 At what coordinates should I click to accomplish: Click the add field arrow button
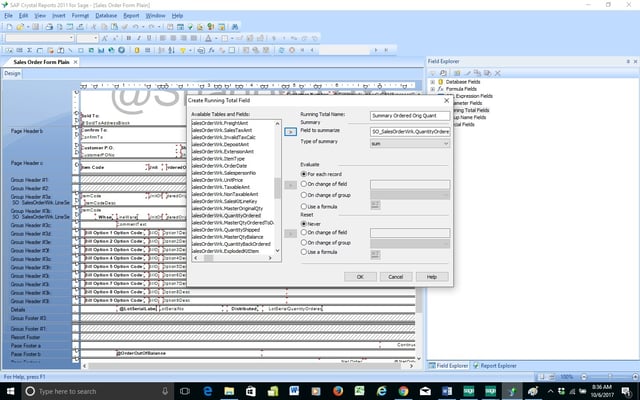(x=290, y=131)
